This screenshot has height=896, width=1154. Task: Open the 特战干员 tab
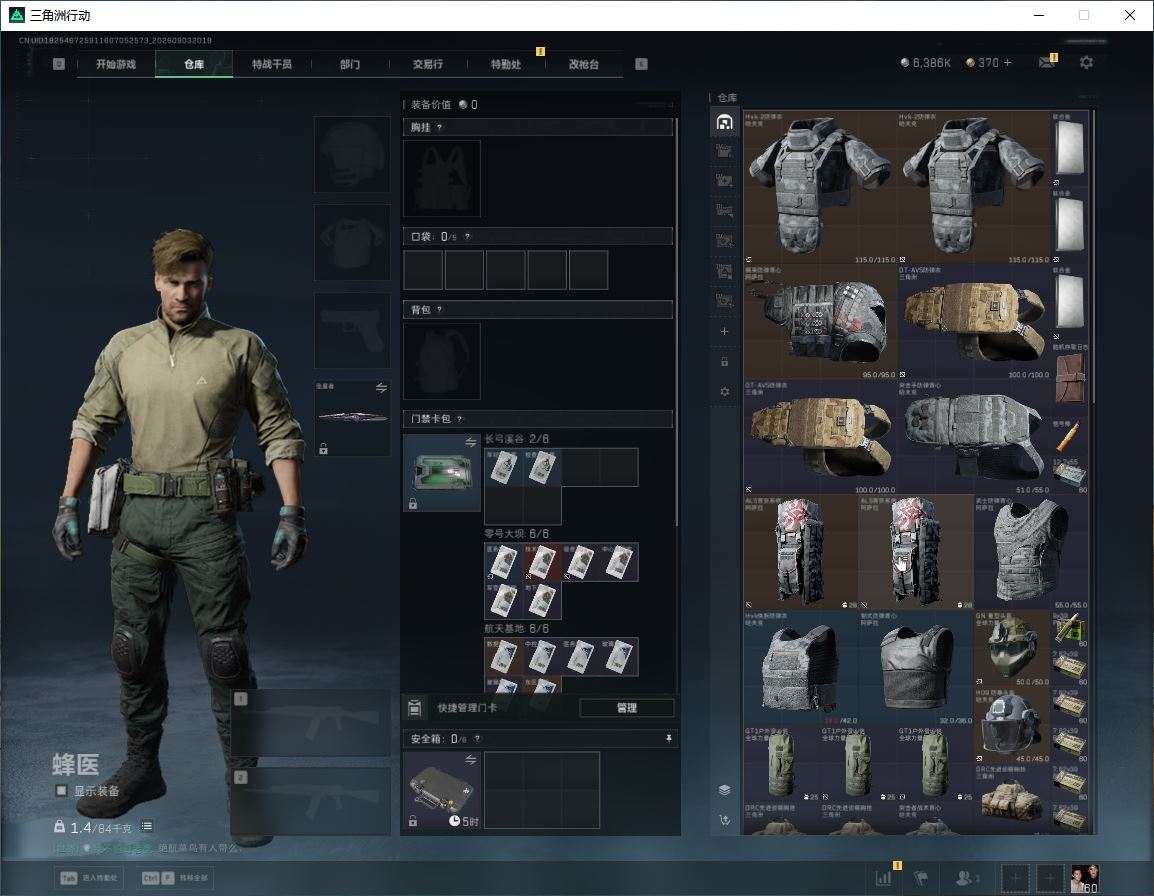272,64
